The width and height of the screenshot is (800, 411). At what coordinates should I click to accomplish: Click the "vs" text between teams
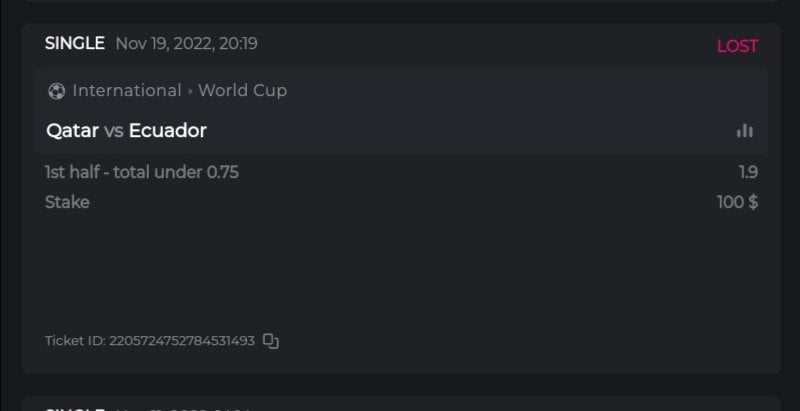click(x=114, y=131)
